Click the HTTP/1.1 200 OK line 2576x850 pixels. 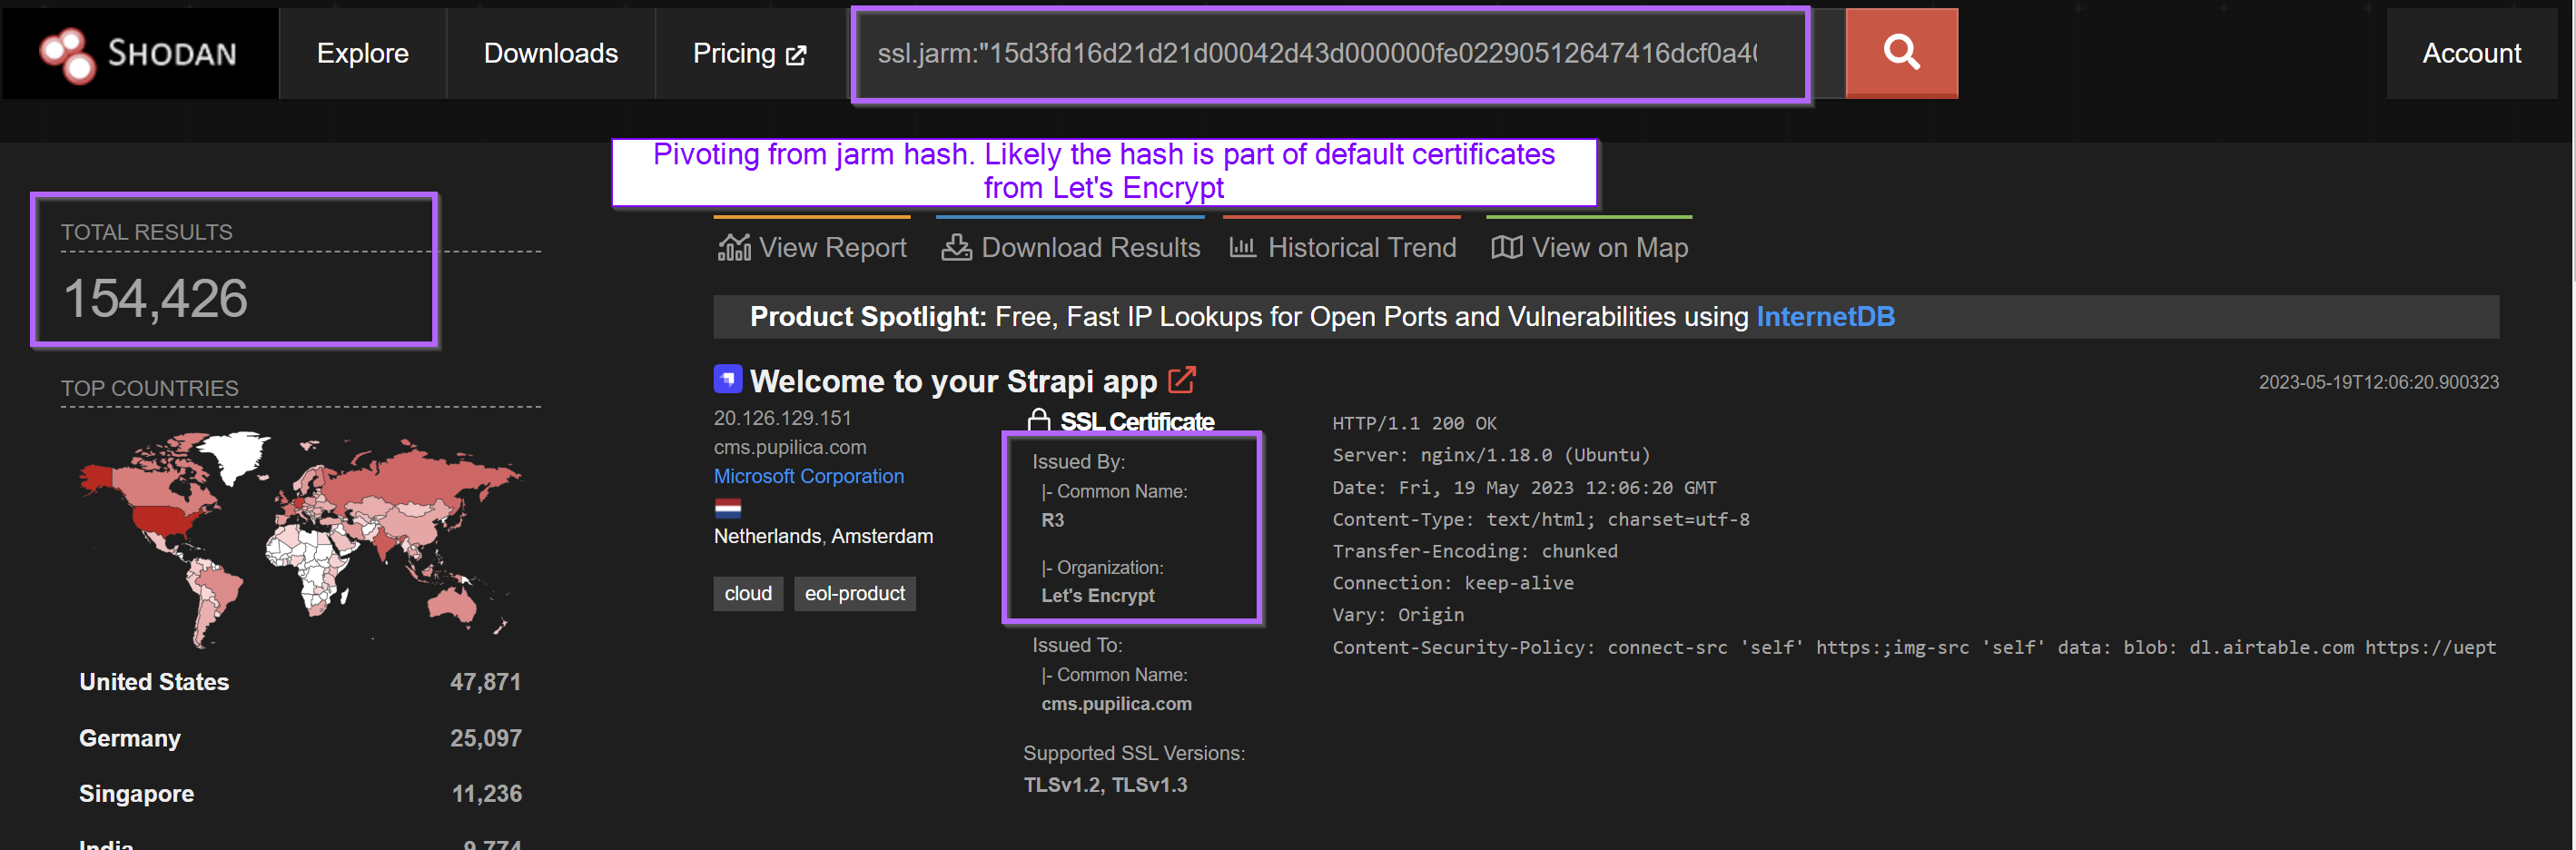pyautogui.click(x=1414, y=423)
